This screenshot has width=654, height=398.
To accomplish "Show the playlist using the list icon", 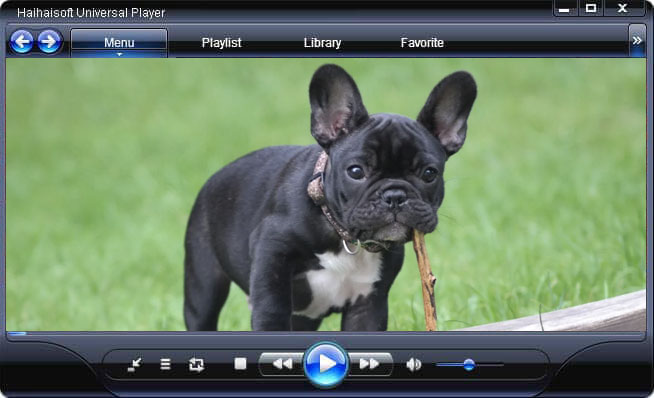I will pos(166,365).
